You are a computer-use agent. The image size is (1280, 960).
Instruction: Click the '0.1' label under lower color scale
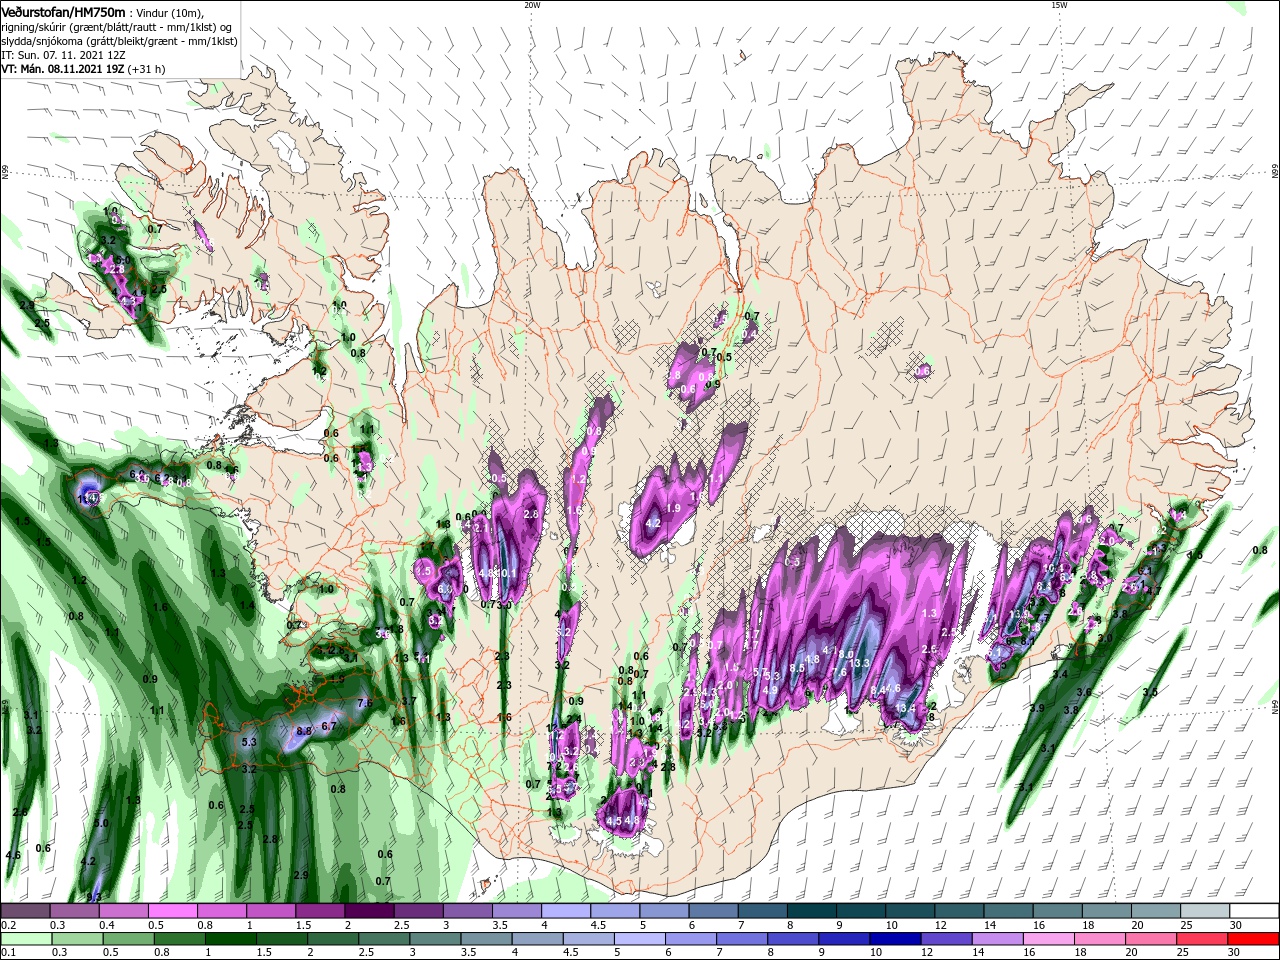(7, 953)
